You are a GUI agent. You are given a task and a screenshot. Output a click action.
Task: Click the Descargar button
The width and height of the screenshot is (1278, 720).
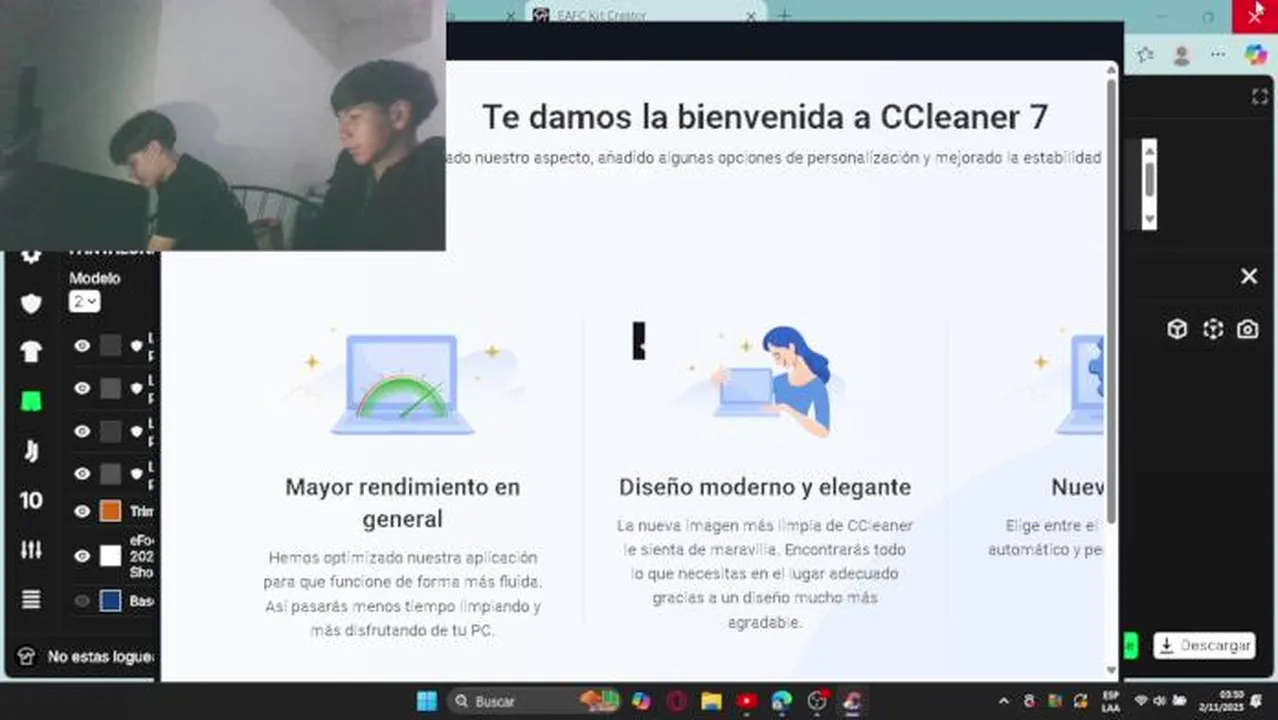click(1204, 645)
